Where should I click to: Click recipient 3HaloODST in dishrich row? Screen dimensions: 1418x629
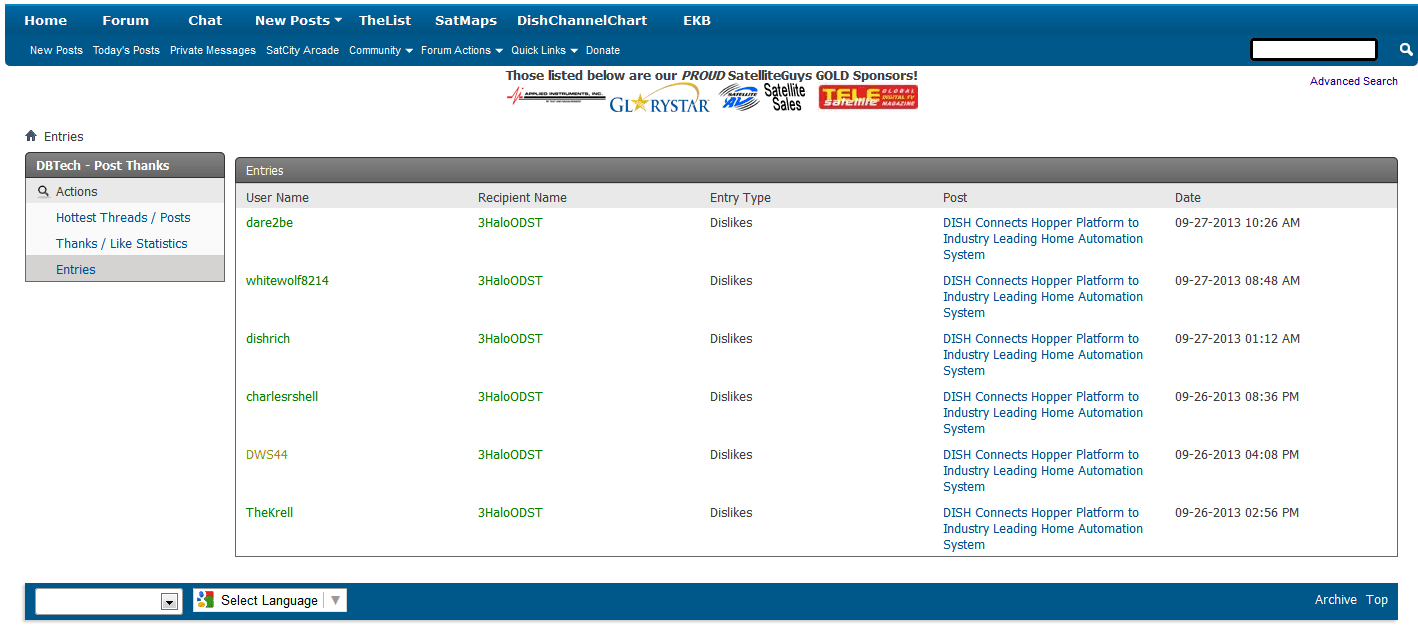pyautogui.click(x=510, y=338)
